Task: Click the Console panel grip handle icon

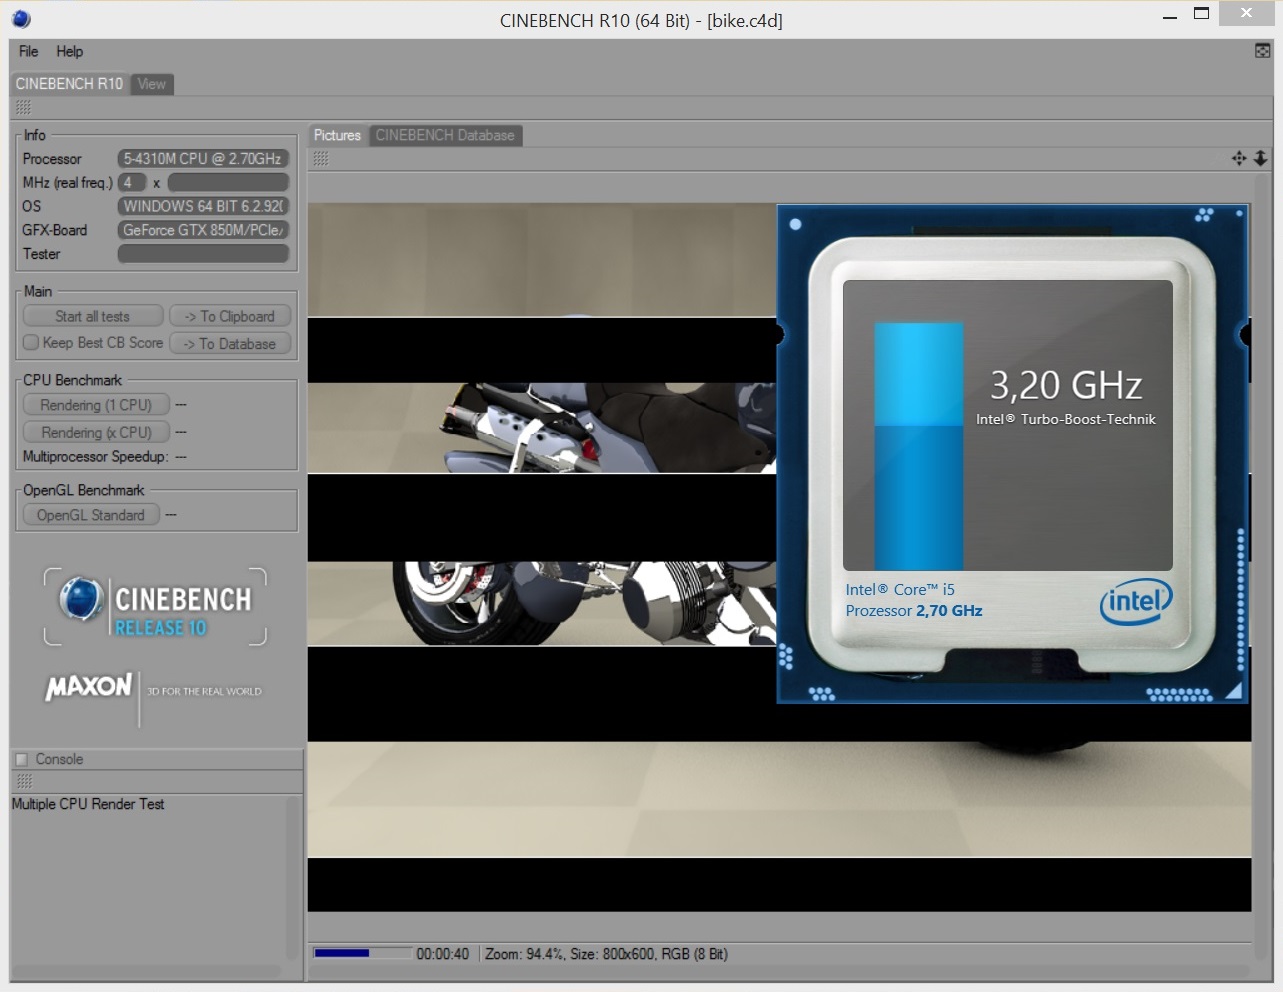Action: tap(24, 781)
